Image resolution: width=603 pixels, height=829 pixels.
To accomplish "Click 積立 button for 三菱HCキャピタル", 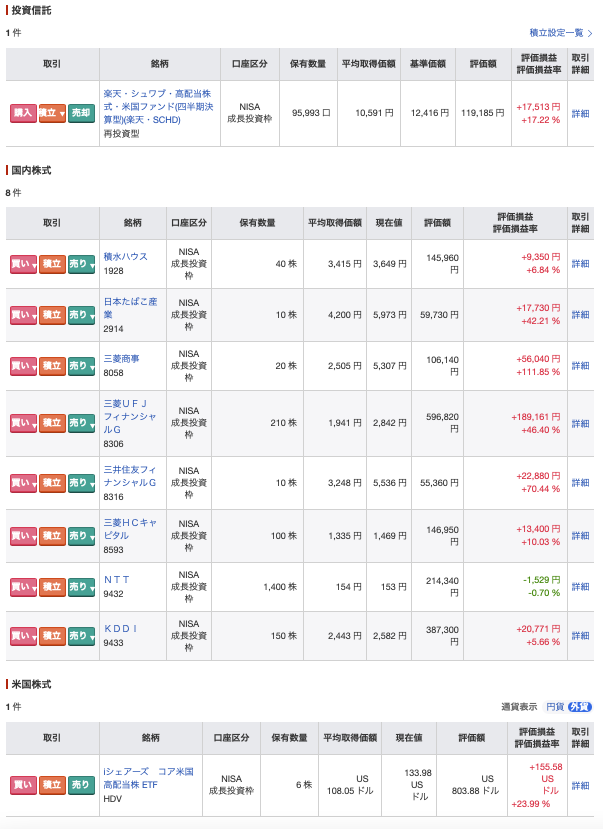I will (52, 536).
